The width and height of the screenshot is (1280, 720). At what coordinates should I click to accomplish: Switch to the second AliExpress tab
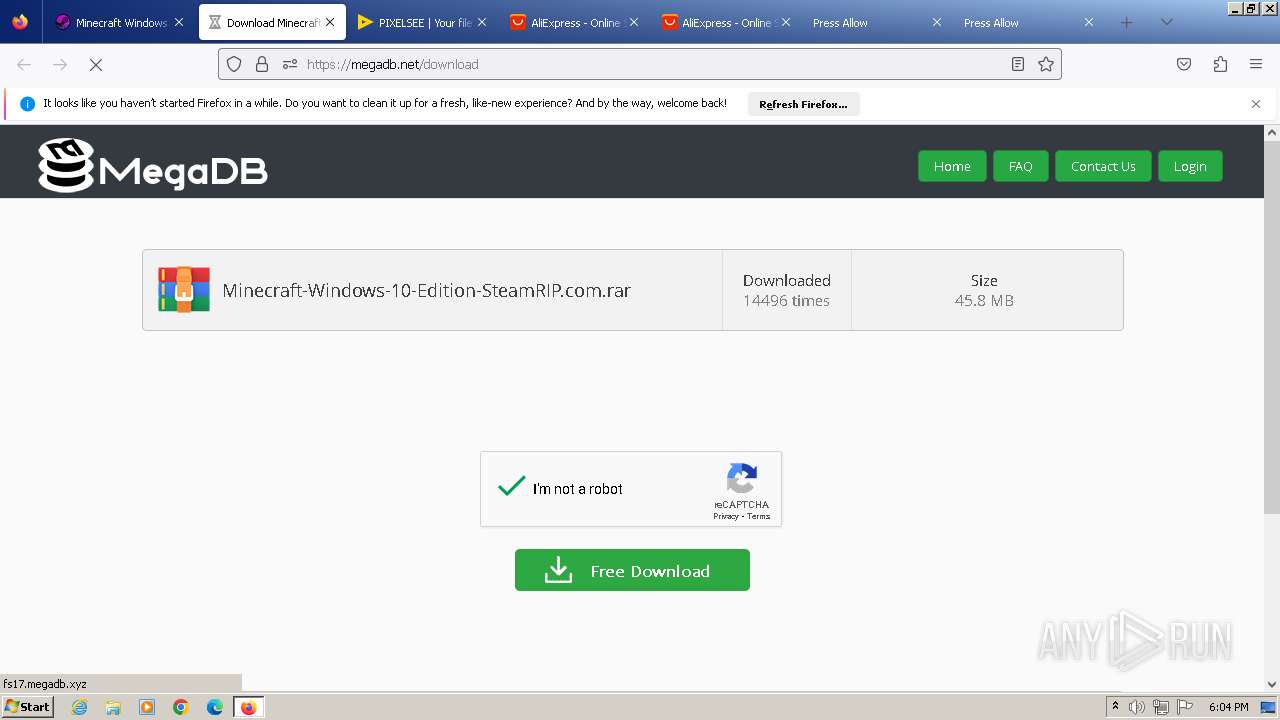tap(726, 22)
